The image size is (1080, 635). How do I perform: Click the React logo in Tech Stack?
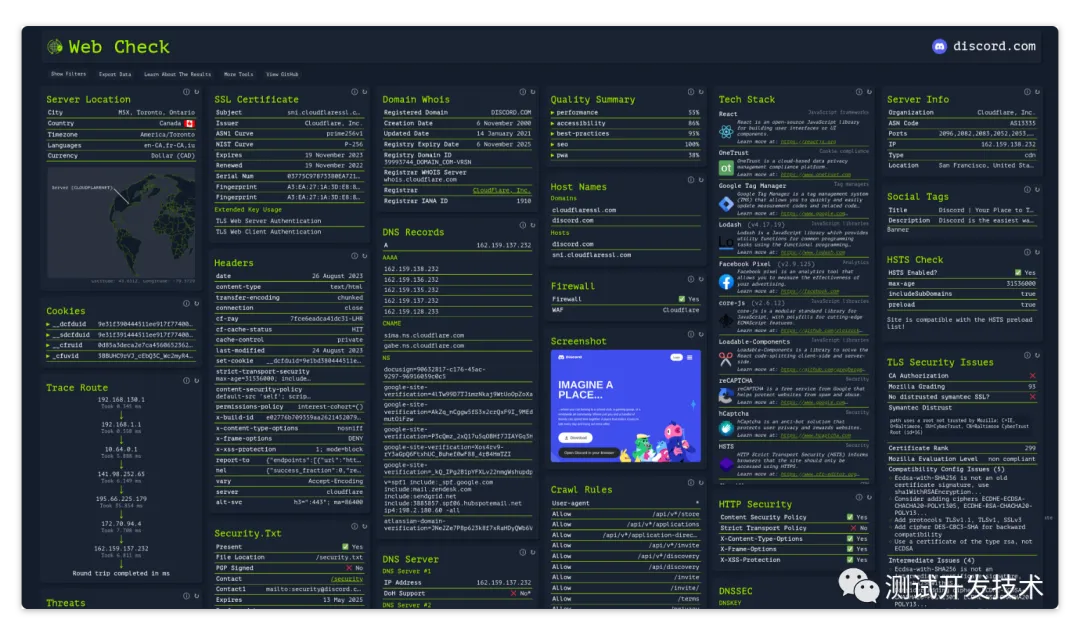point(726,132)
